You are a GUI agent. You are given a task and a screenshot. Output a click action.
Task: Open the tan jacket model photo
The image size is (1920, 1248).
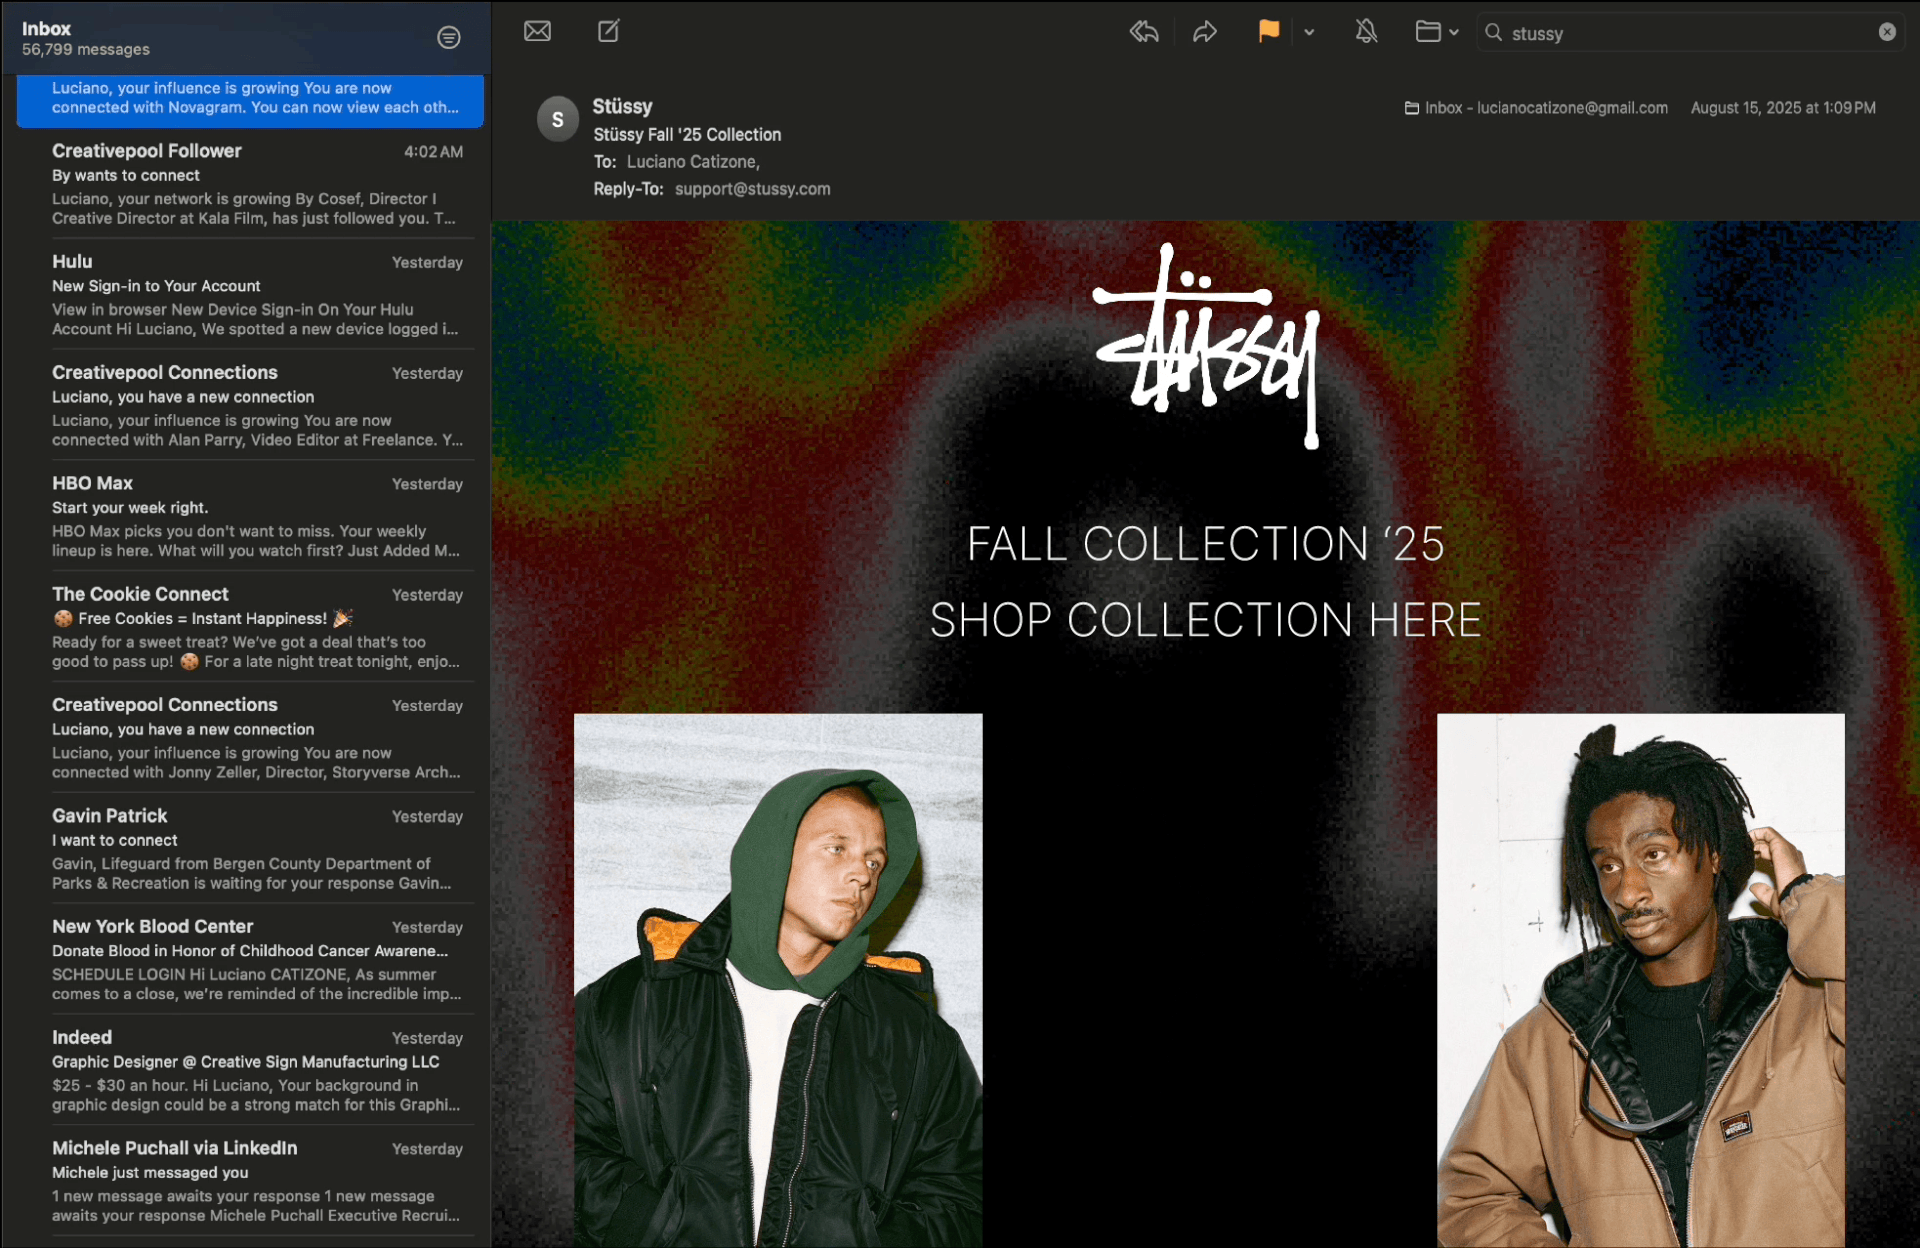(x=1640, y=980)
